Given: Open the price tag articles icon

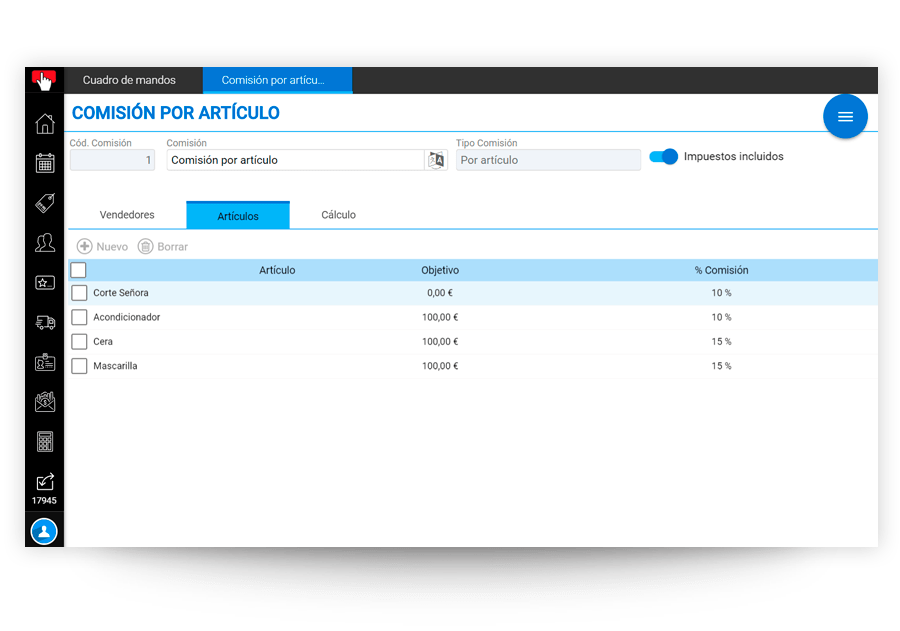Looking at the screenshot, I should (x=45, y=203).
